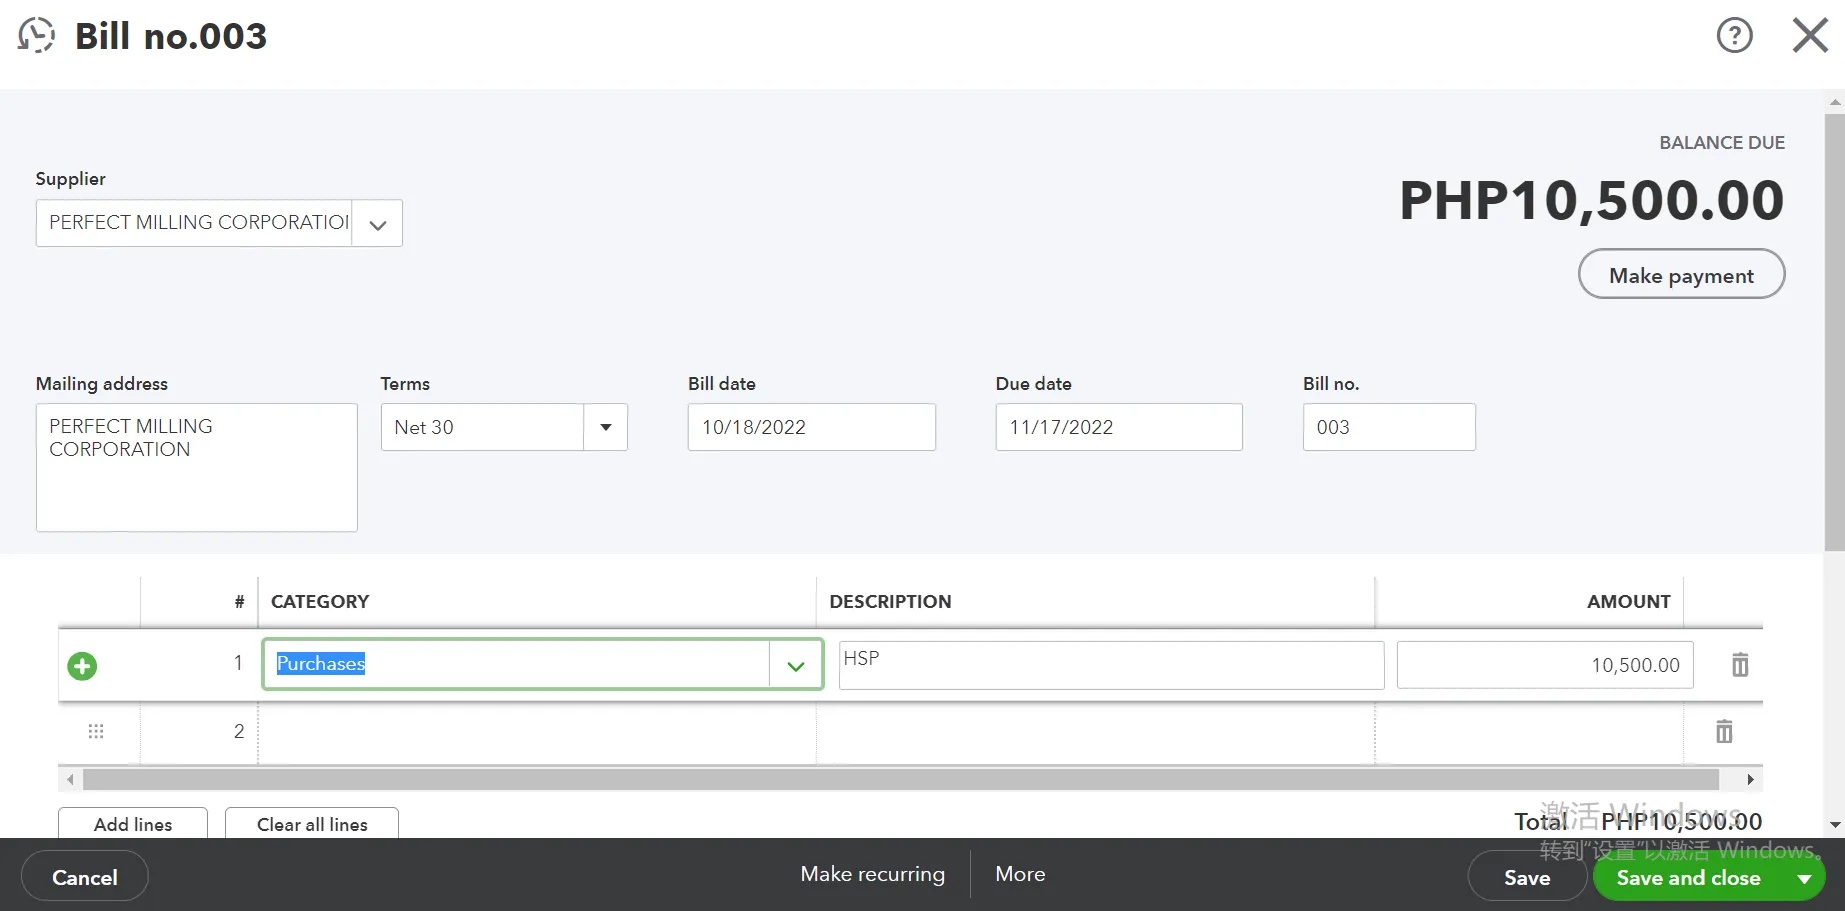The width and height of the screenshot is (1845, 911).
Task: Click the Make payment button
Action: point(1681,274)
